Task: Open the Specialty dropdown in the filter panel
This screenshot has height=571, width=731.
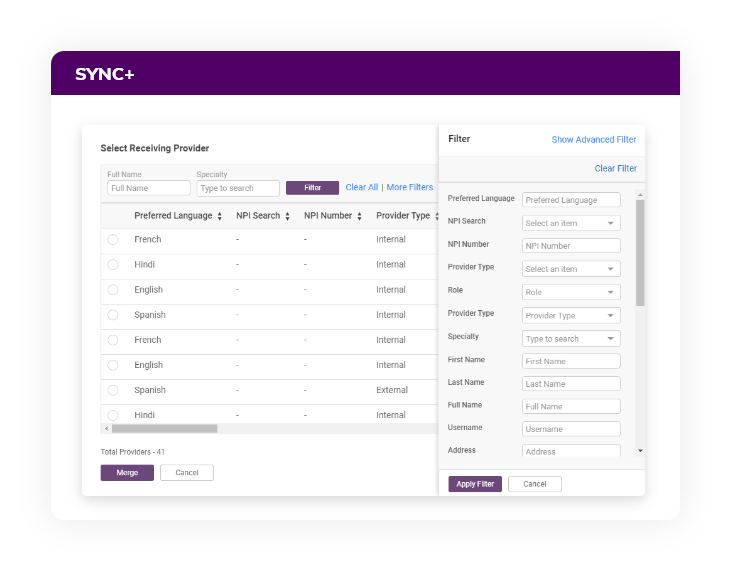Action: [571, 339]
